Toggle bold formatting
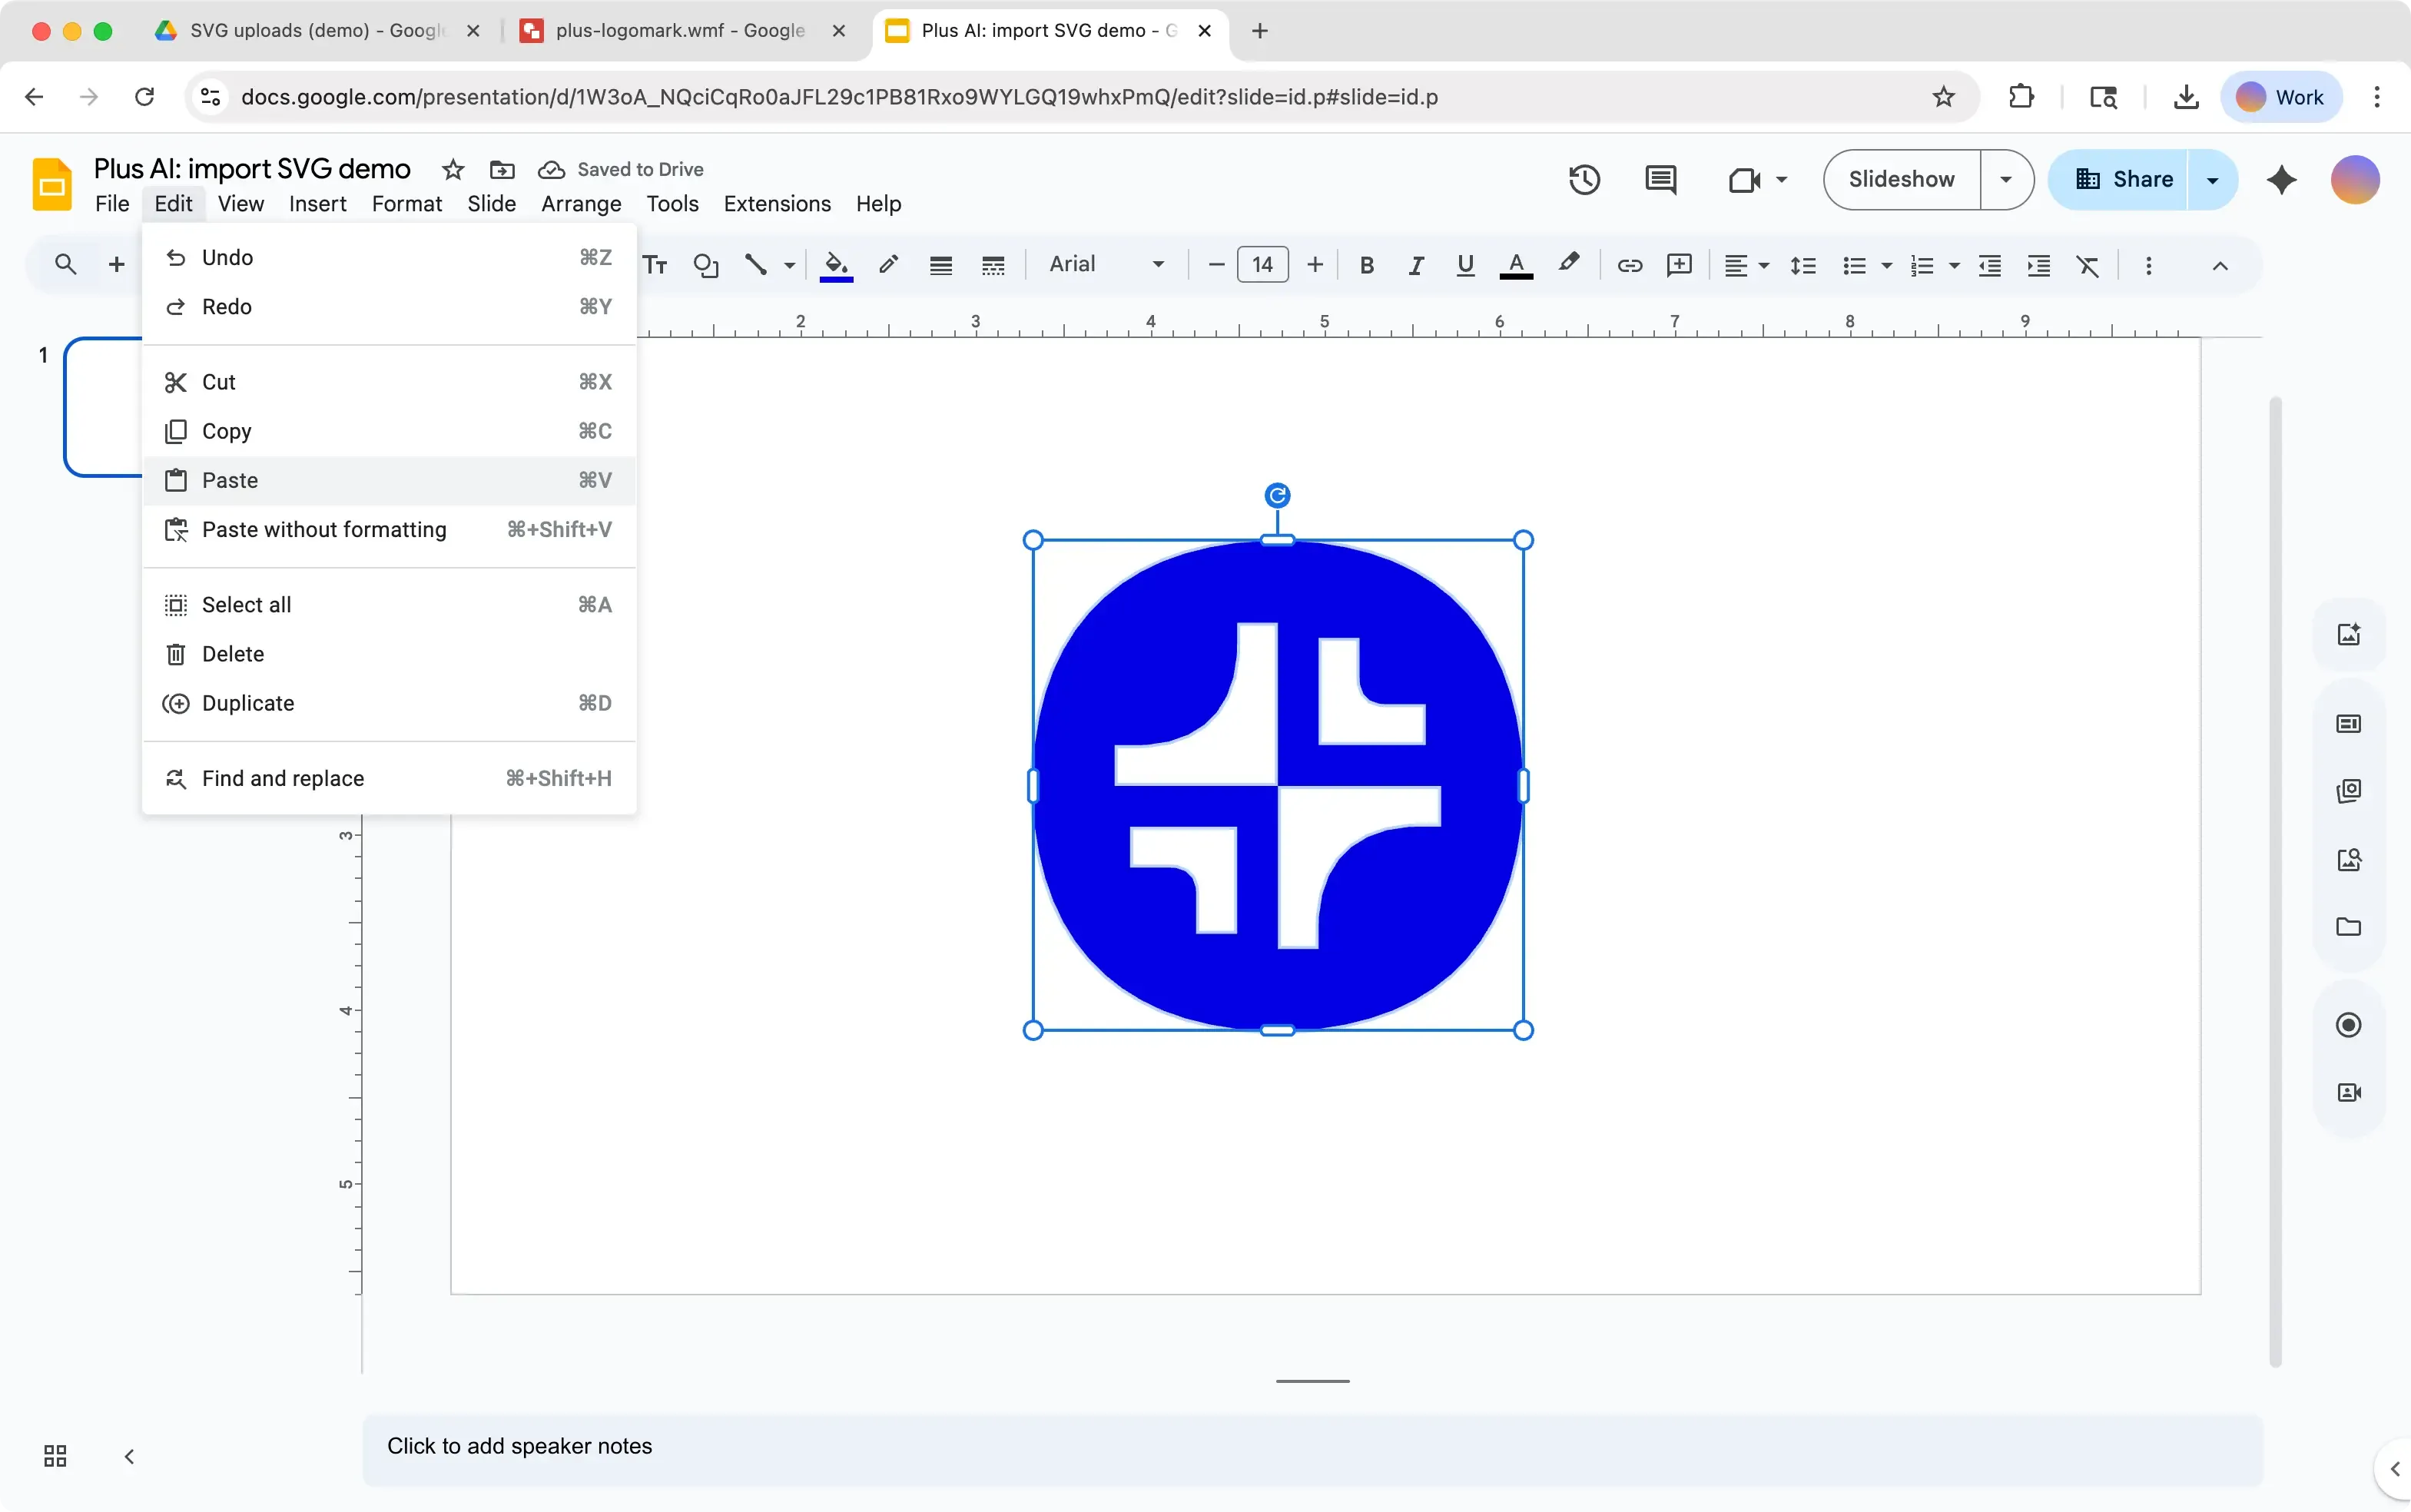Image resolution: width=2411 pixels, height=1512 pixels. (1366, 265)
